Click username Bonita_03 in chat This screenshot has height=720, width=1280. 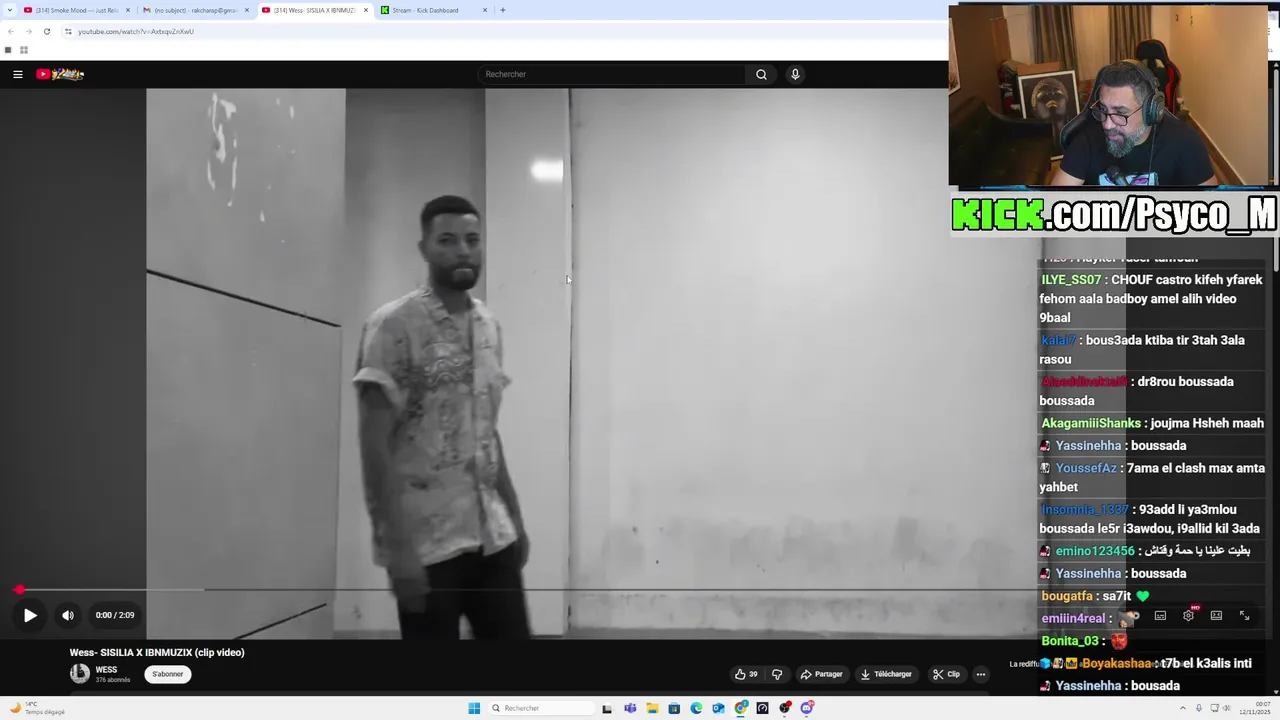[1070, 641]
